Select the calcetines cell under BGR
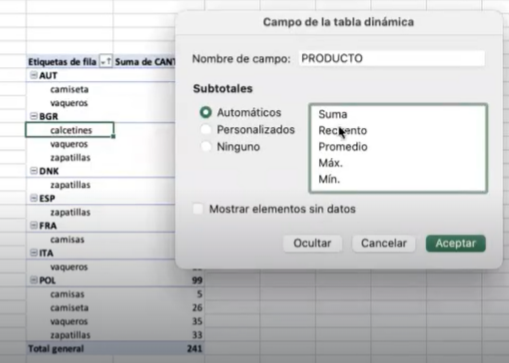 pos(70,130)
